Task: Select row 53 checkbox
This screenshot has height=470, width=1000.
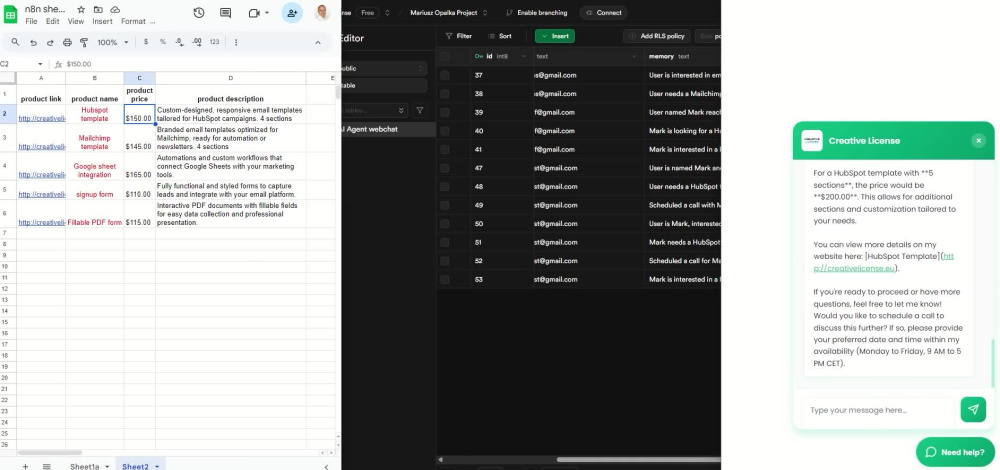Action: [445, 279]
